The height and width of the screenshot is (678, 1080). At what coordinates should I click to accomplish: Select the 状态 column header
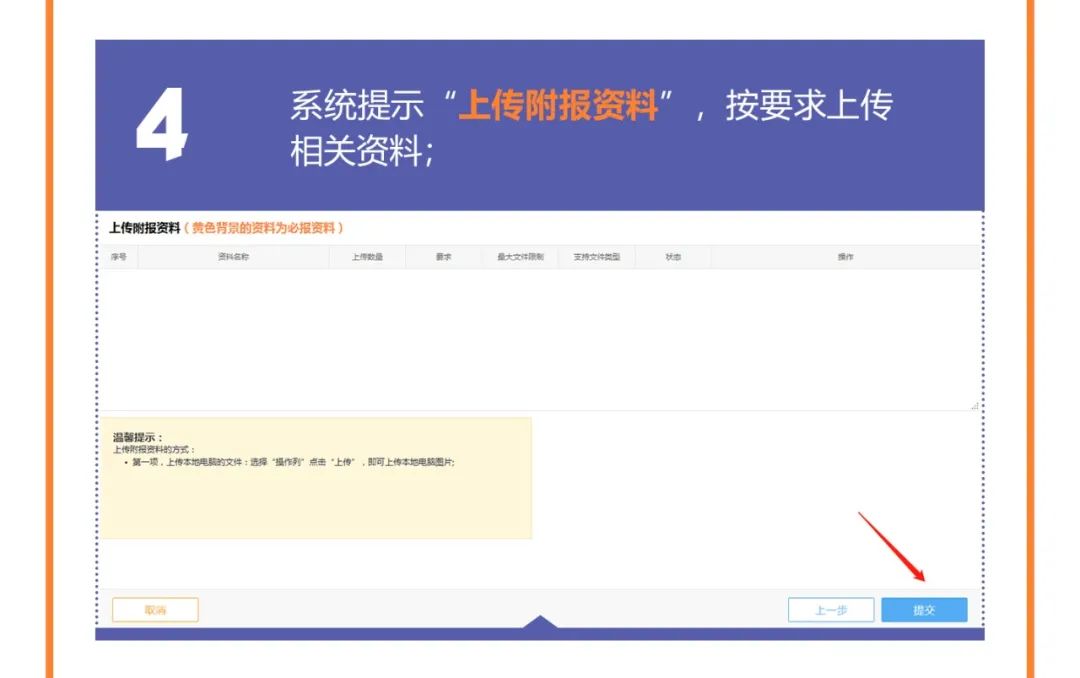tap(673, 257)
